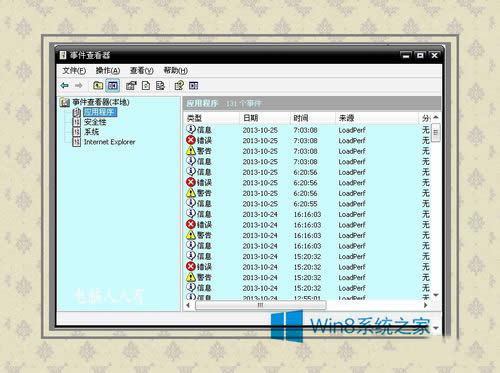Image resolution: width=500 pixels, height=373 pixels.
Task: Open the 文件(F) menu
Action: tap(74, 71)
